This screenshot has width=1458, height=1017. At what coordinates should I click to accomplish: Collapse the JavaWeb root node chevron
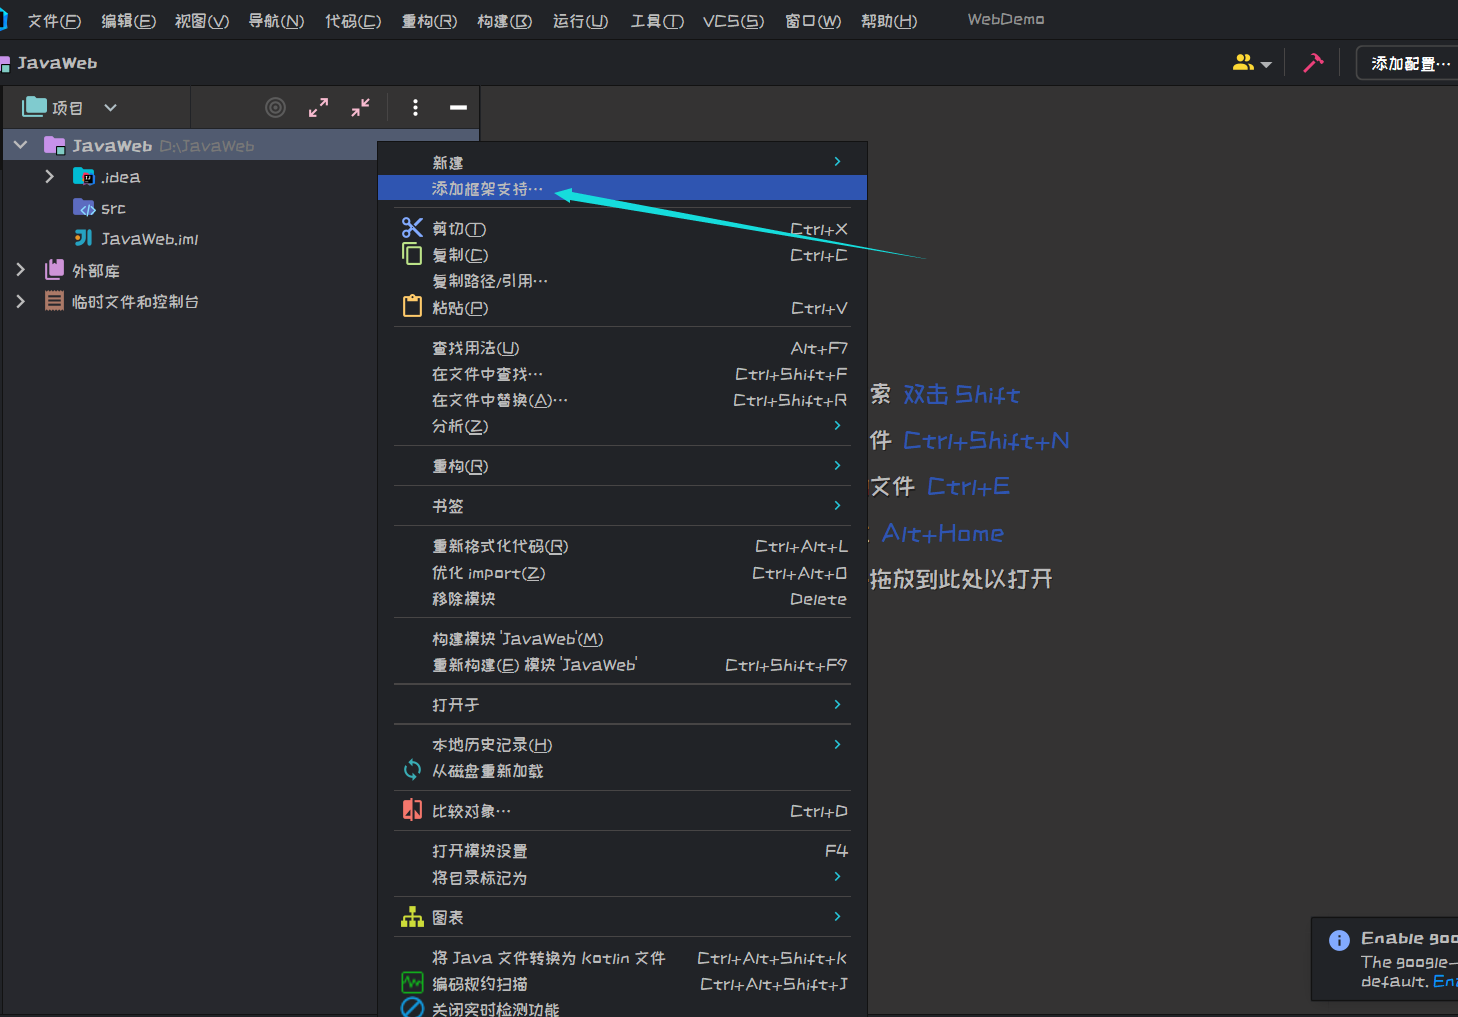20,144
